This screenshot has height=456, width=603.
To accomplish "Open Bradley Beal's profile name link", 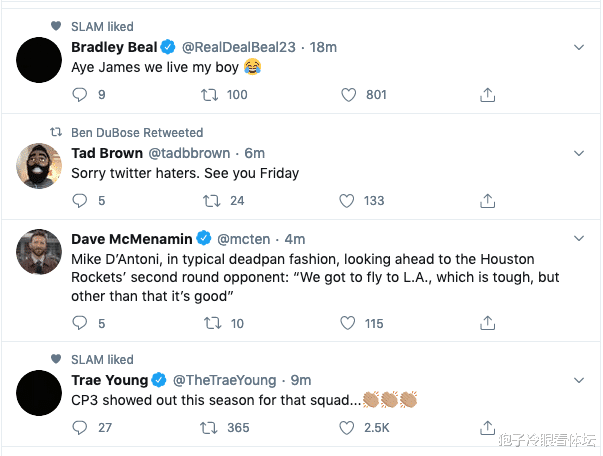I will pyautogui.click(x=108, y=47).
